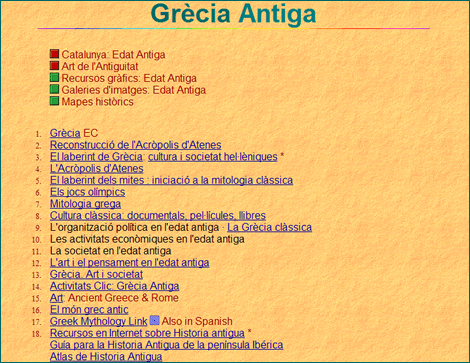Click the green square icon beside Recursos gràfics
The image size is (470, 363).
(54, 77)
